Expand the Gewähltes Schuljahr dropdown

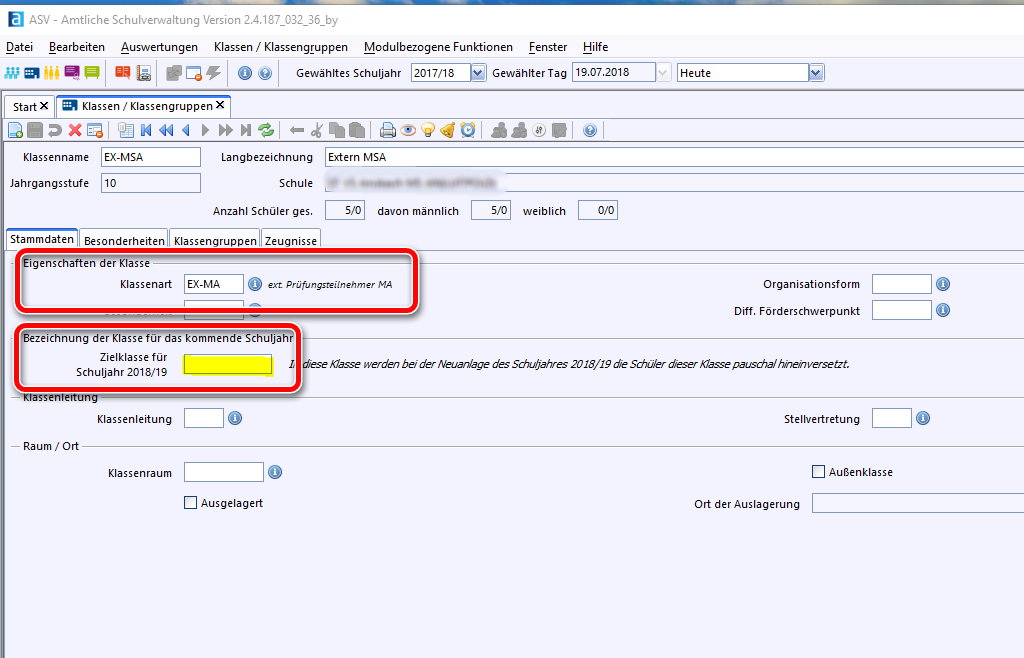(478, 72)
